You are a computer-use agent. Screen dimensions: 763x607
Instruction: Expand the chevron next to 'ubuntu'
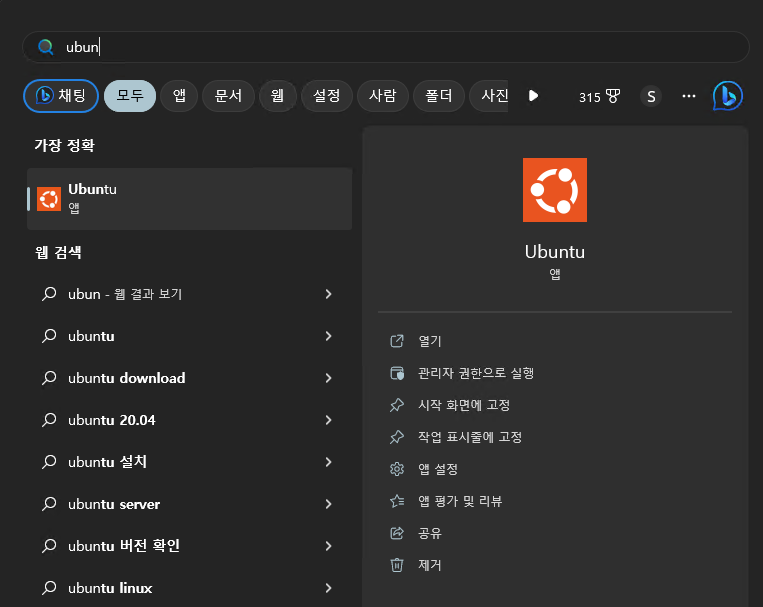coord(328,336)
